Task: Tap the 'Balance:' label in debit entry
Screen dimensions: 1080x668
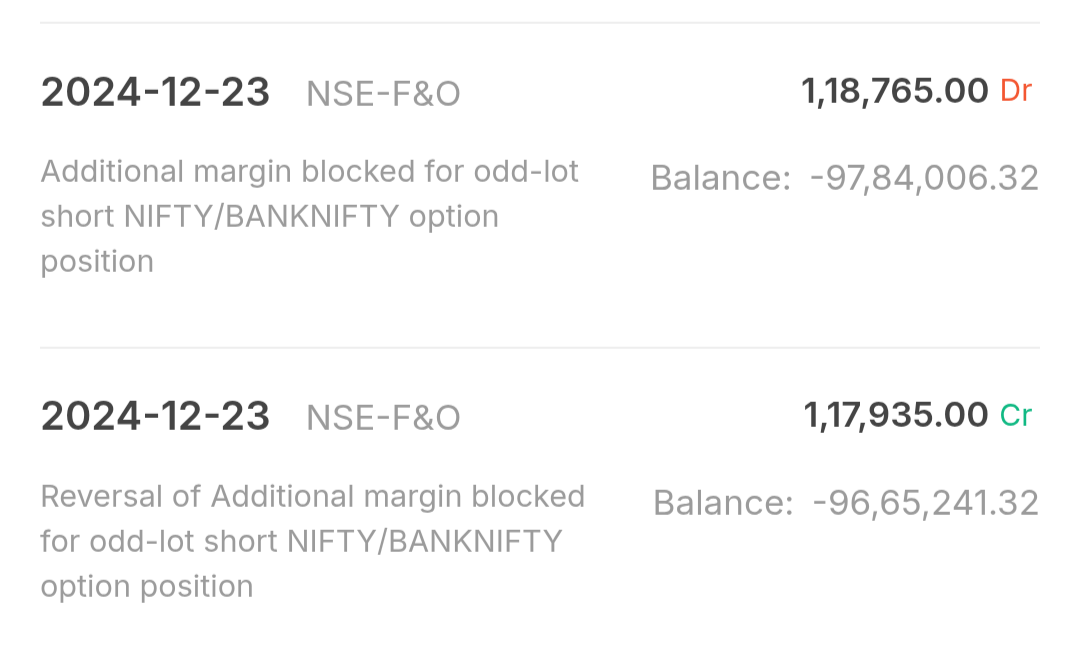Action: (720, 178)
